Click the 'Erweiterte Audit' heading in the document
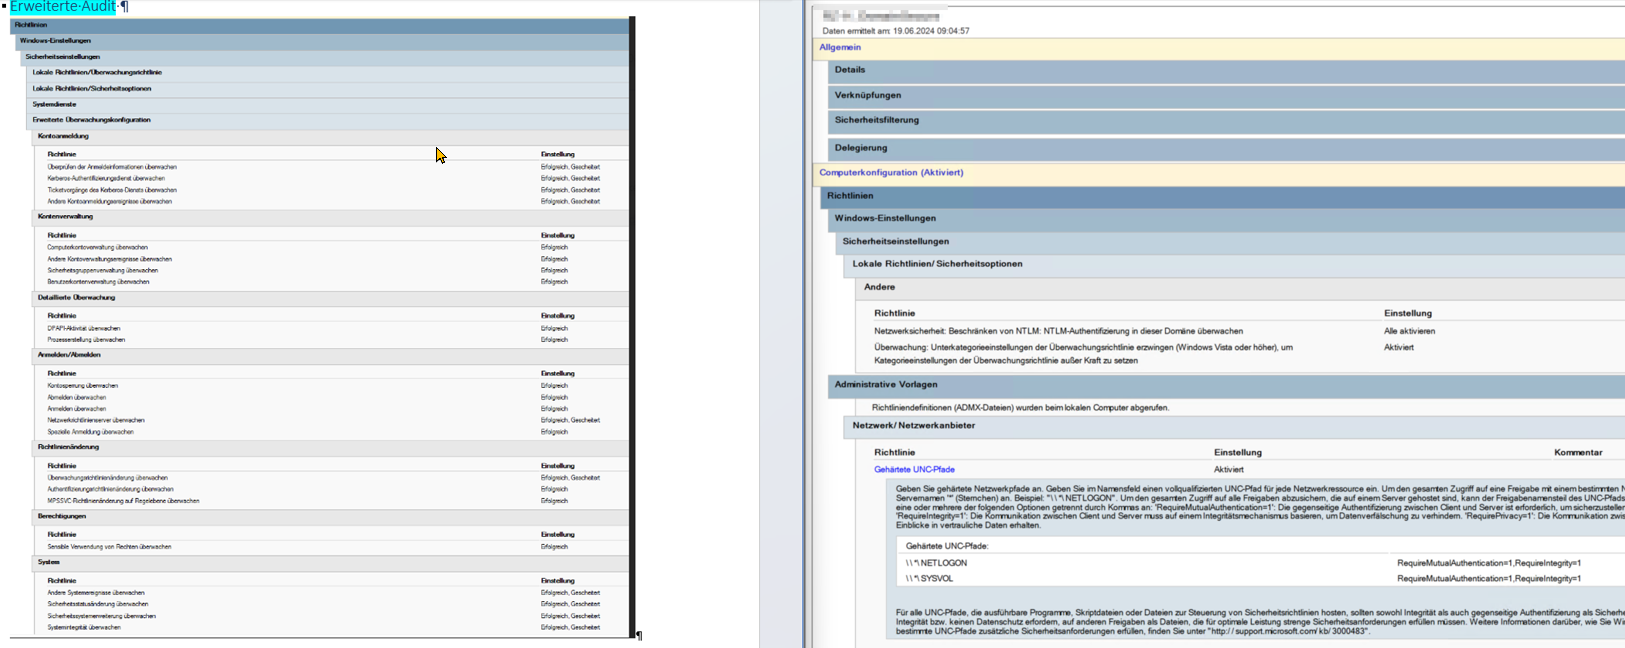The width and height of the screenshot is (1625, 648). pyautogui.click(x=63, y=7)
